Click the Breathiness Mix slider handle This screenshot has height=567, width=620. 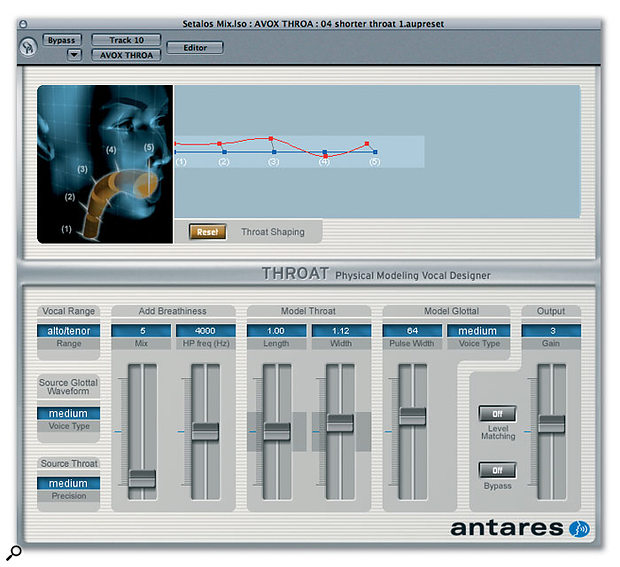(x=142, y=478)
